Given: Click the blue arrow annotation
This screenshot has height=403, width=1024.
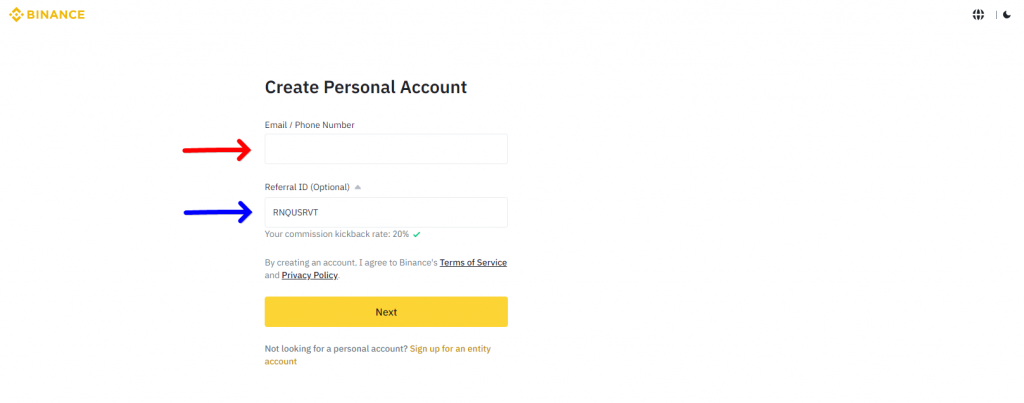Looking at the screenshot, I should (216, 211).
